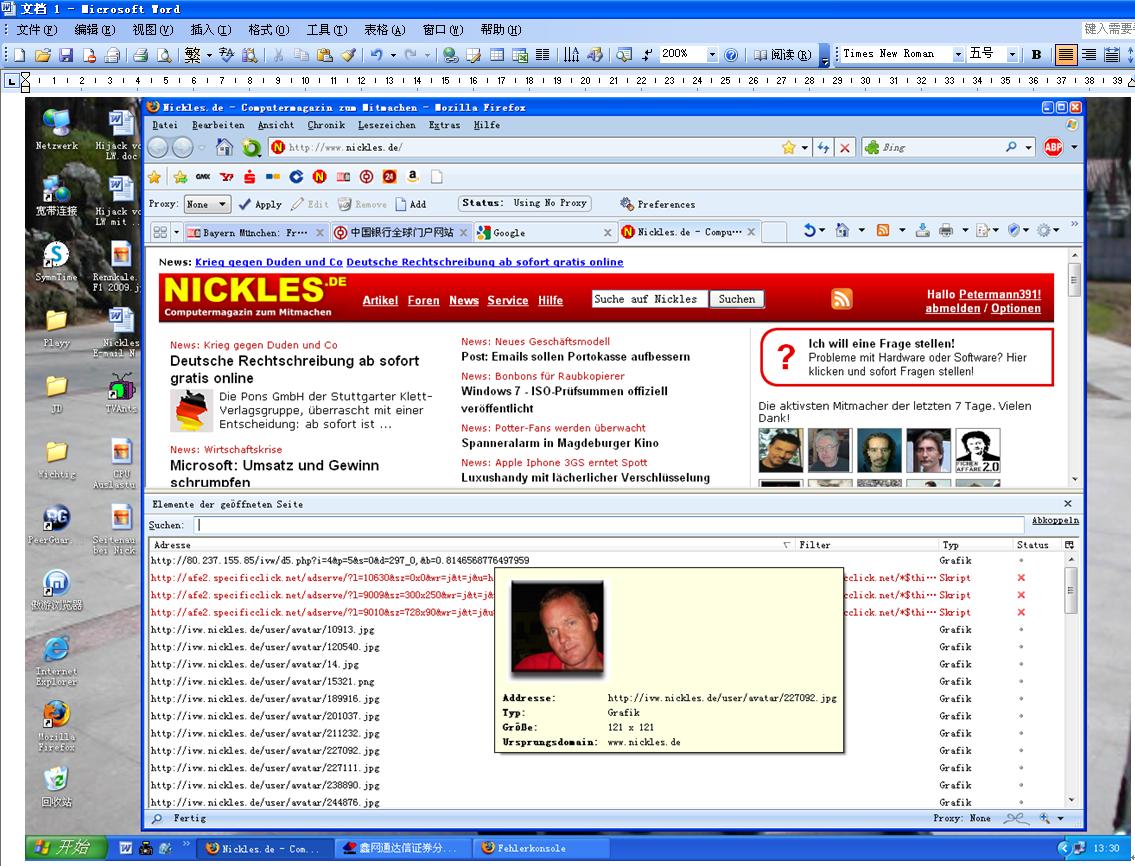Open Tables and Borders pencil icon
The width and height of the screenshot is (1135, 866).
474,55
